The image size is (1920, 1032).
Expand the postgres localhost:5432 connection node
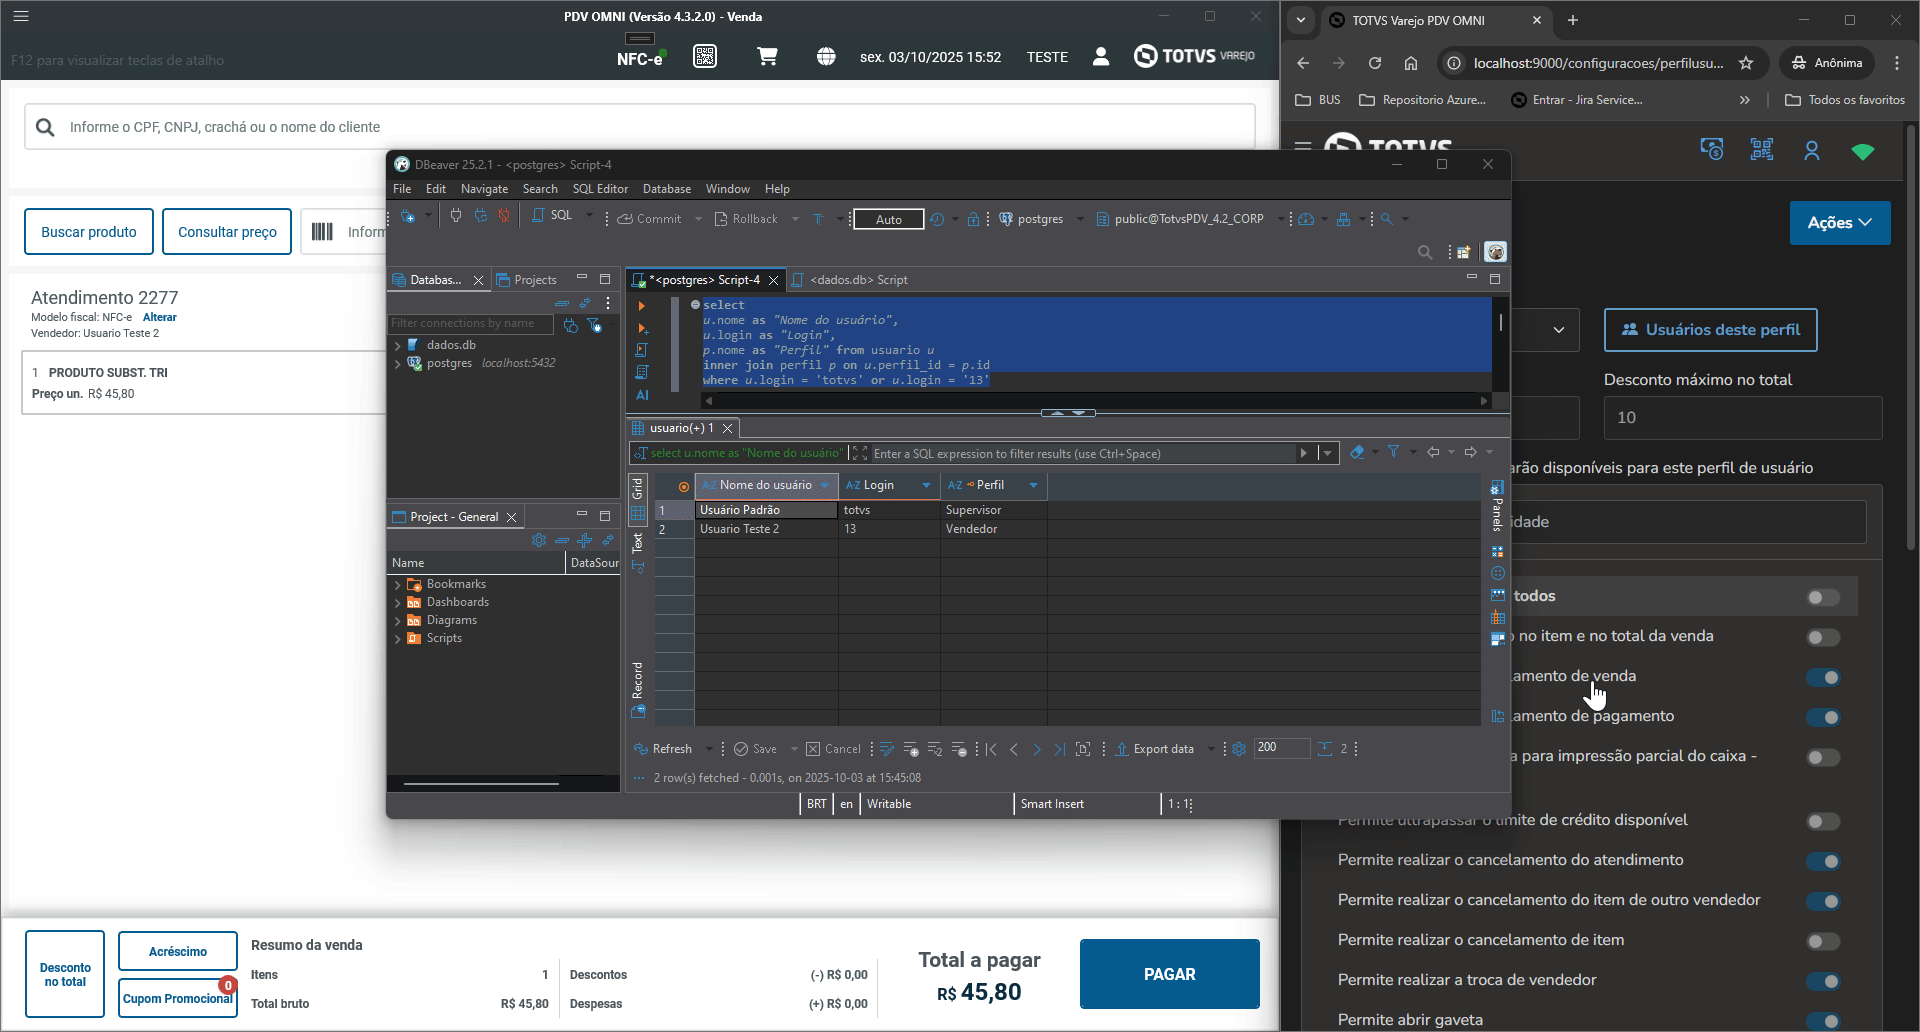(x=398, y=364)
